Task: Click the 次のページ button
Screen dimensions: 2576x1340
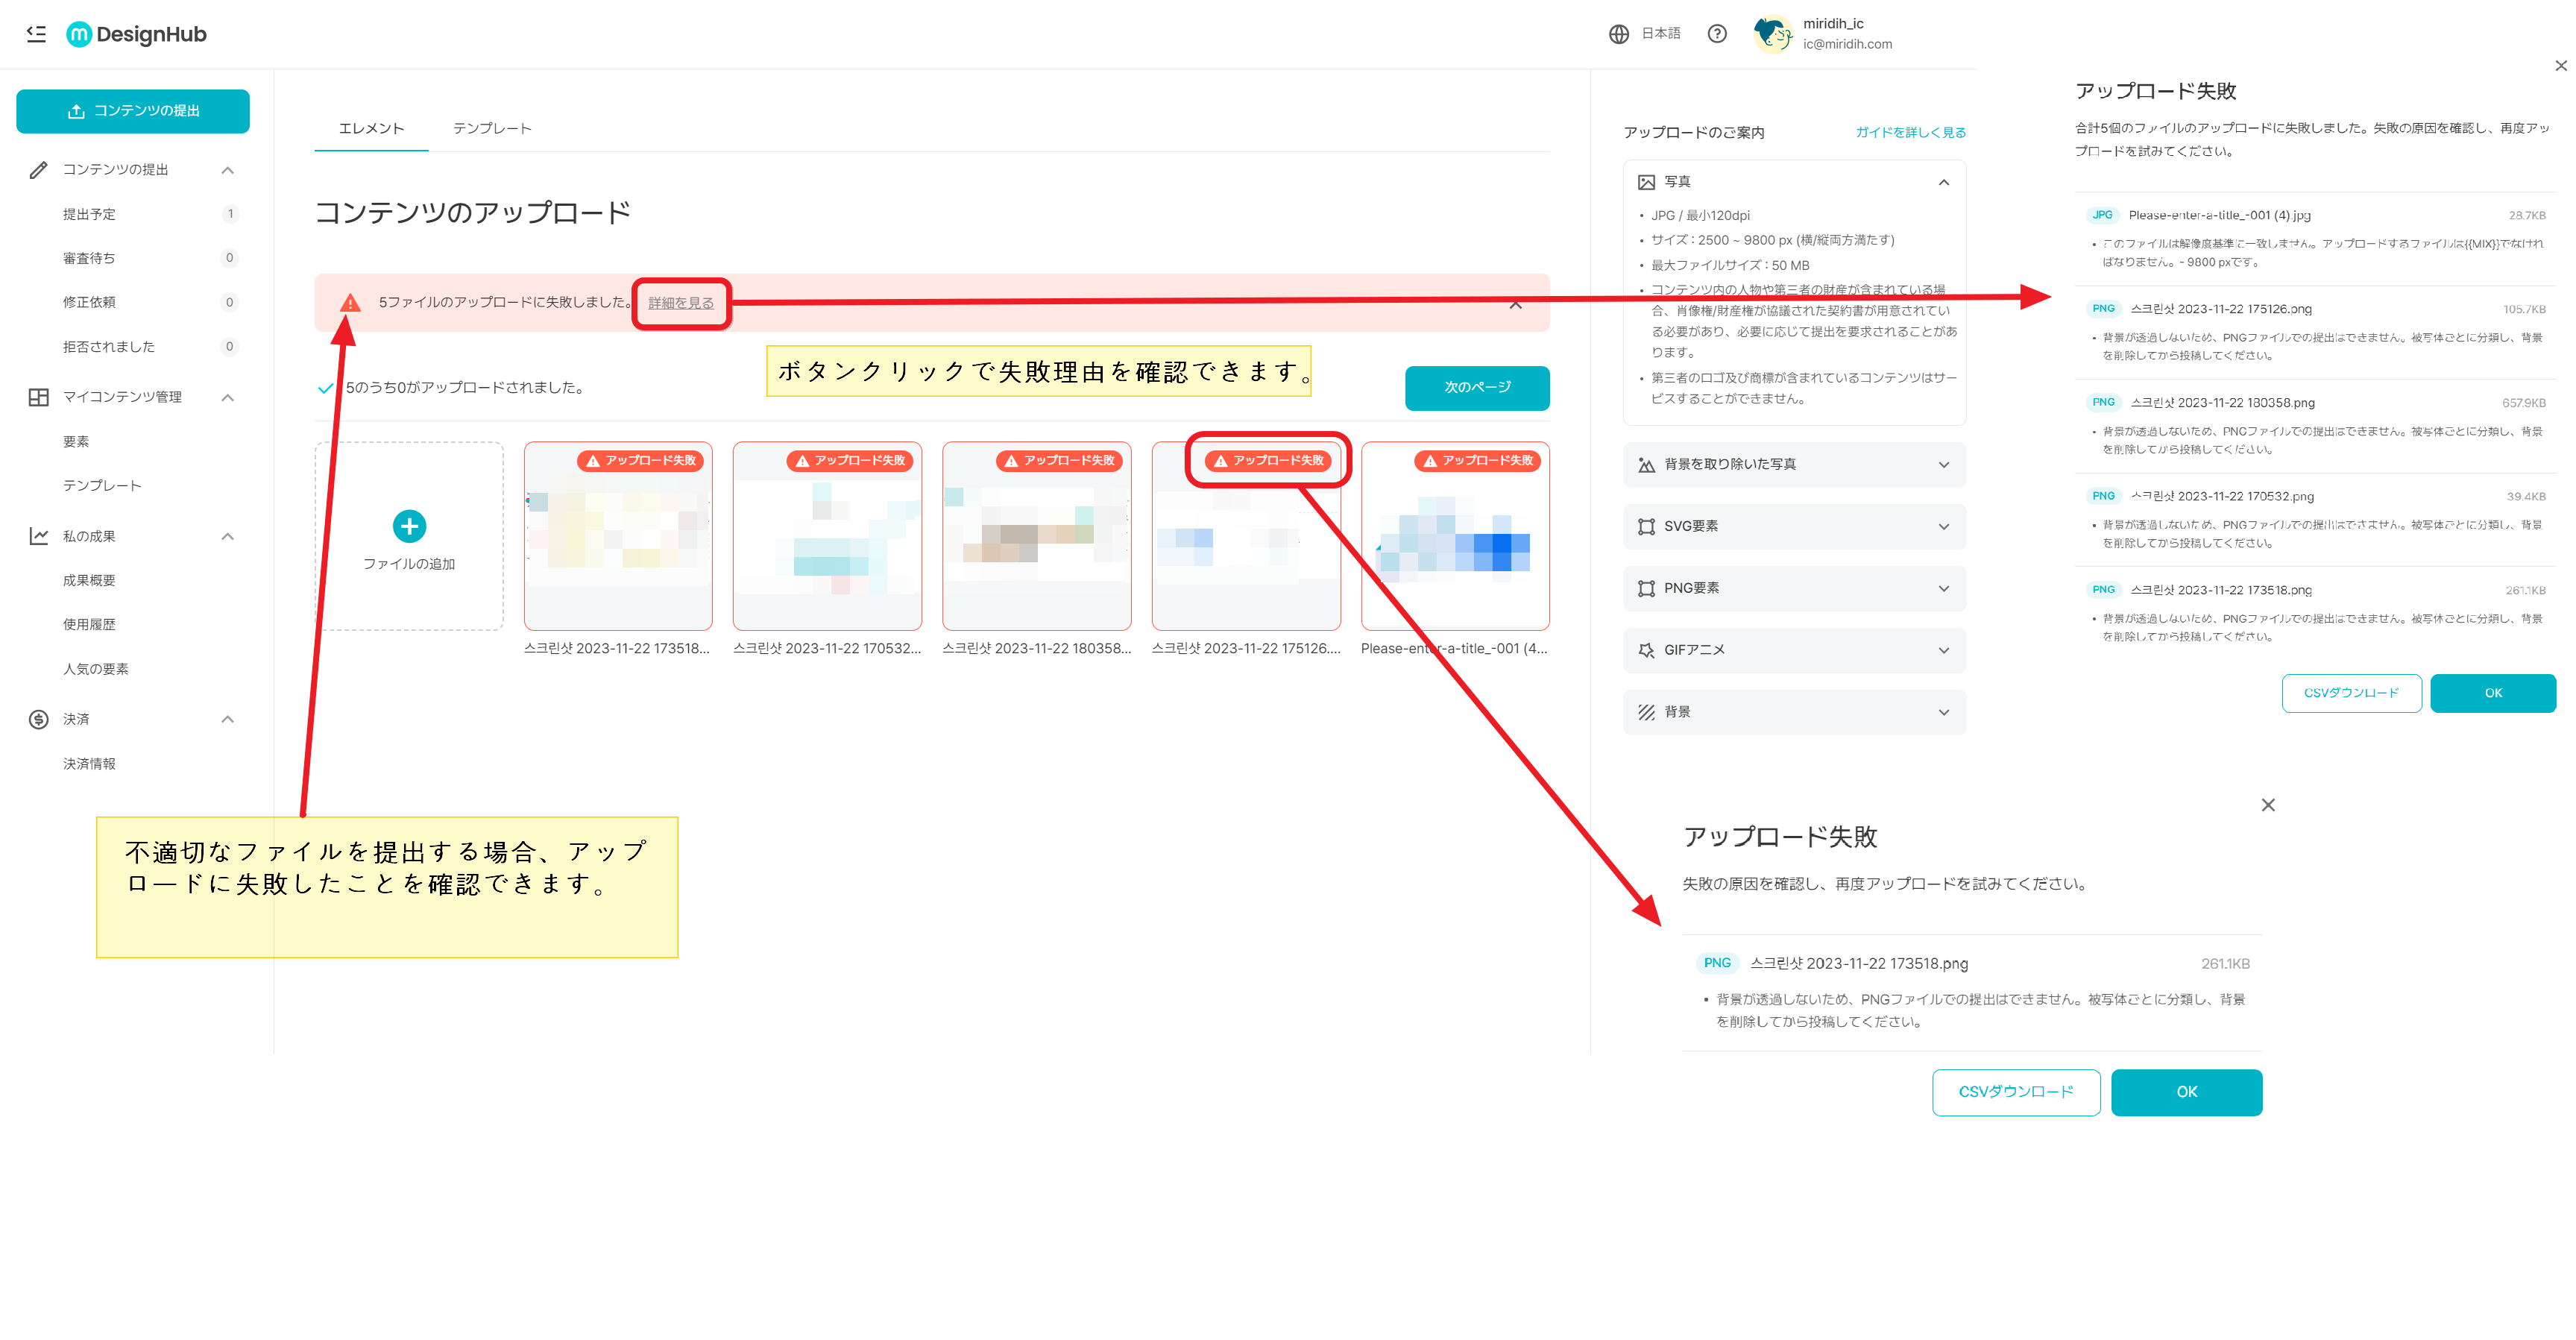Action: tap(1477, 388)
